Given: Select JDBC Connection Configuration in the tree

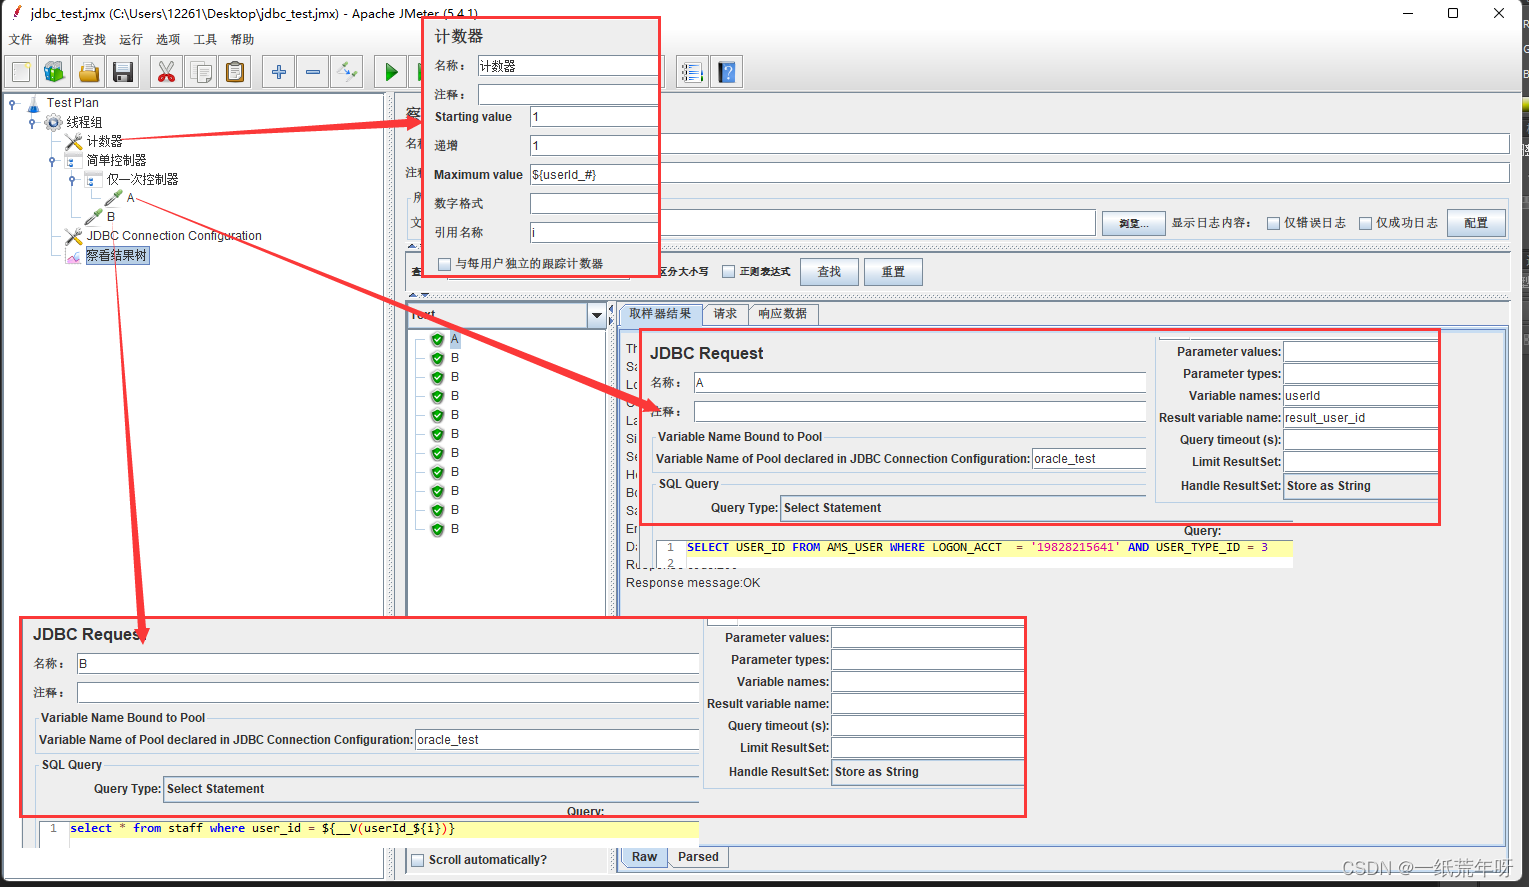Looking at the screenshot, I should click(174, 236).
